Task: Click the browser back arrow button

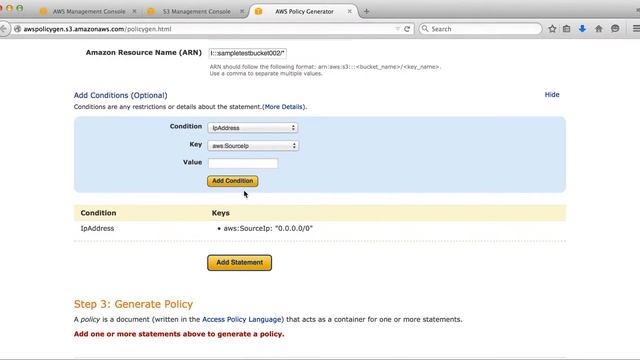Action: pyautogui.click(x=4, y=29)
